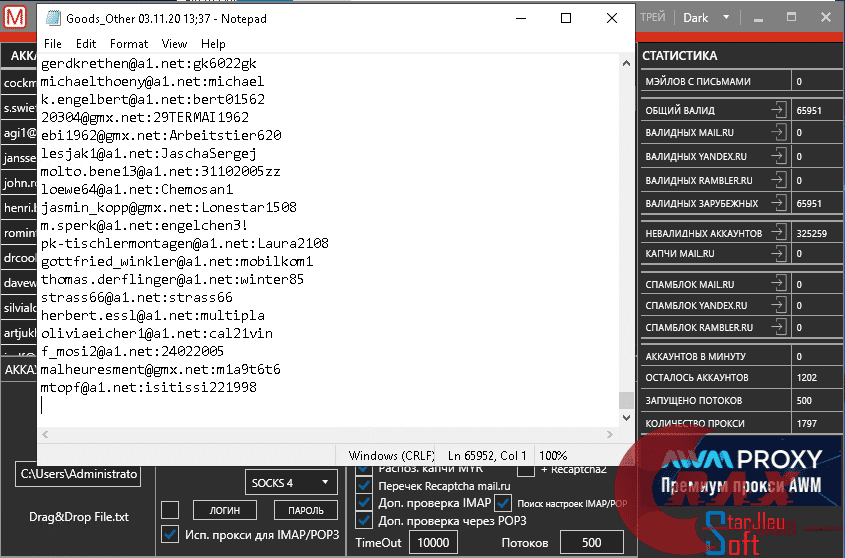Toggle Поиск настроек IMAP/POP checkbox

point(502,503)
